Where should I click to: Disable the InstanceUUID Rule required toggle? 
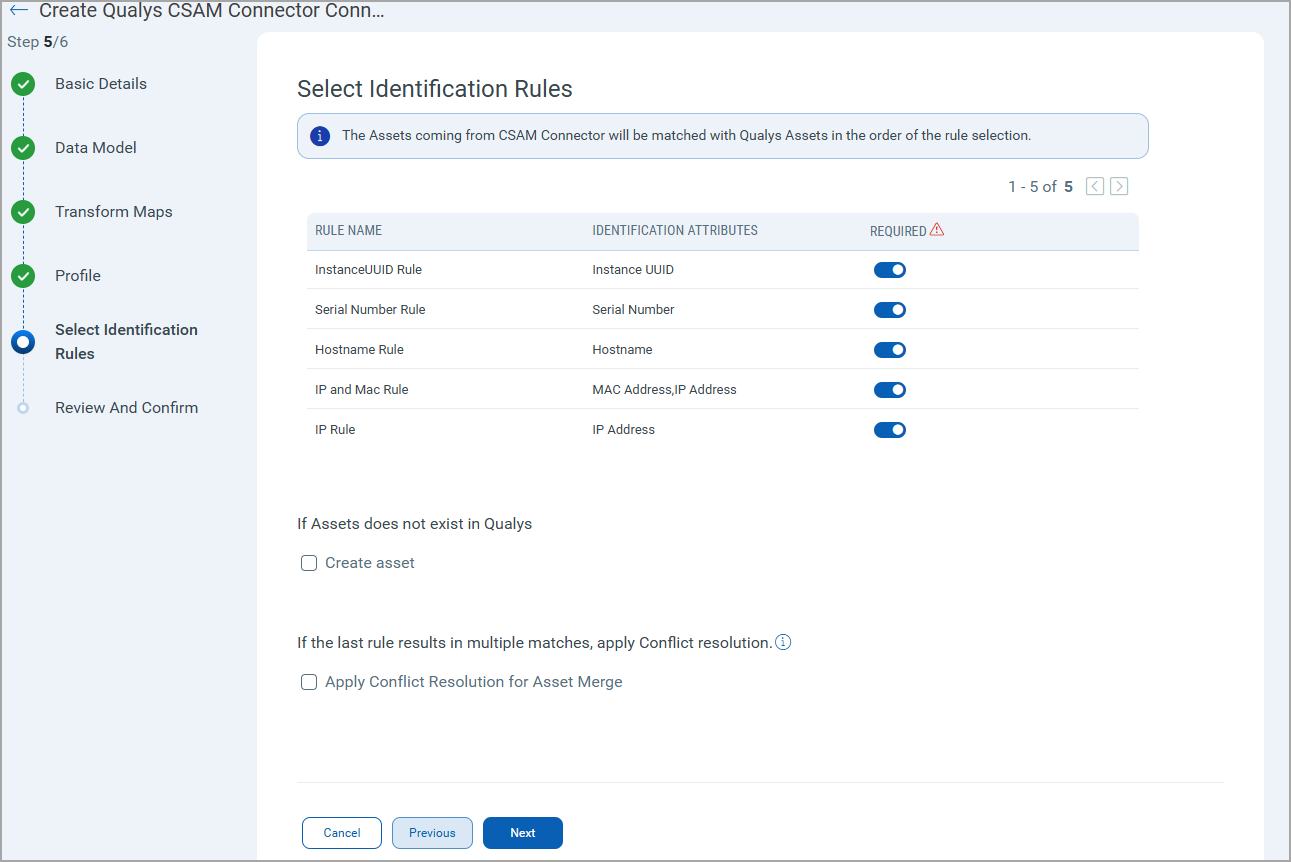[890, 269]
